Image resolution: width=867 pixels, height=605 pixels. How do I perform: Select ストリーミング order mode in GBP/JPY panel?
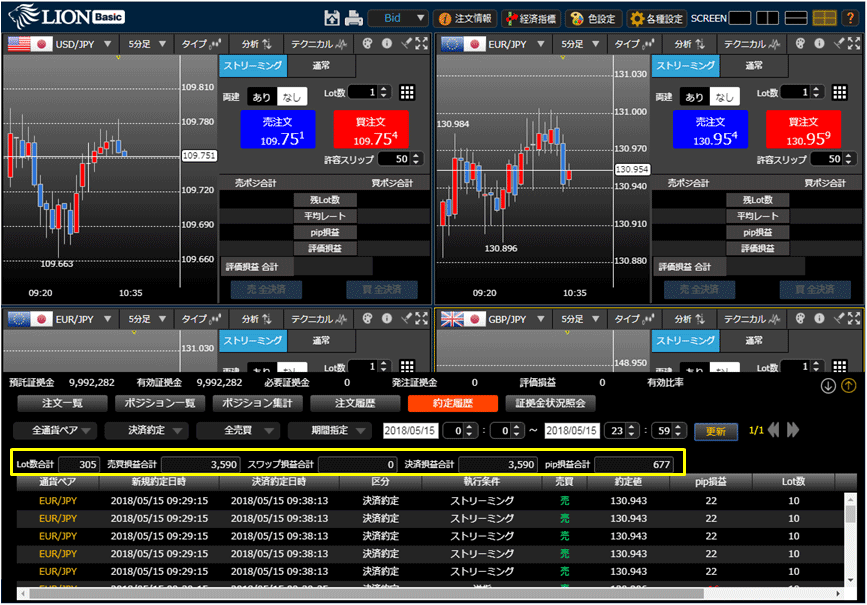686,341
